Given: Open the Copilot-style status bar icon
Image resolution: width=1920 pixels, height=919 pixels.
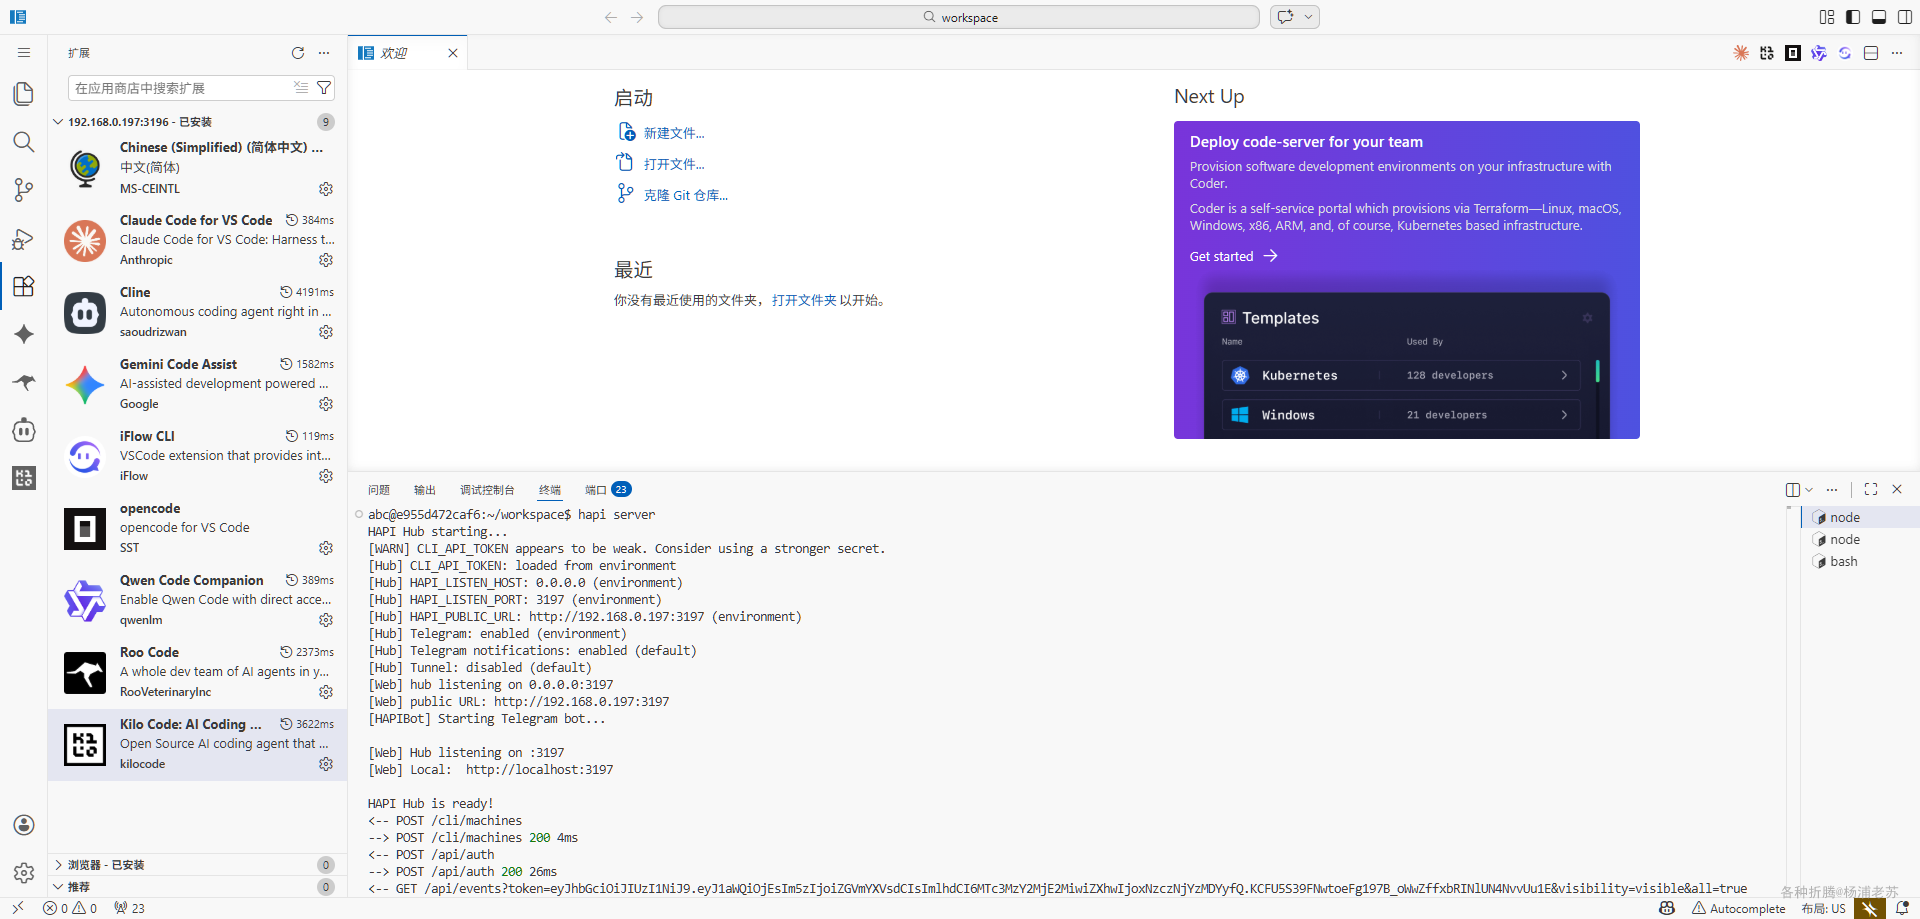Looking at the screenshot, I should pyautogui.click(x=1667, y=908).
